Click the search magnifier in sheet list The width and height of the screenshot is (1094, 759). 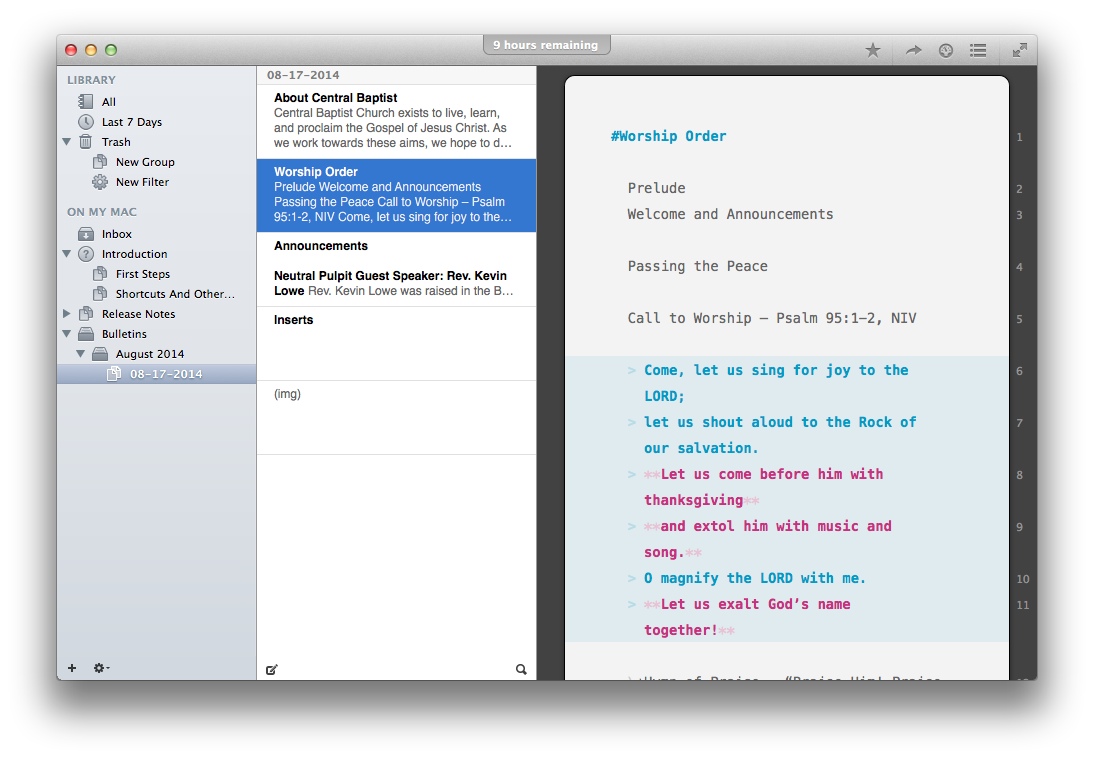coord(521,669)
